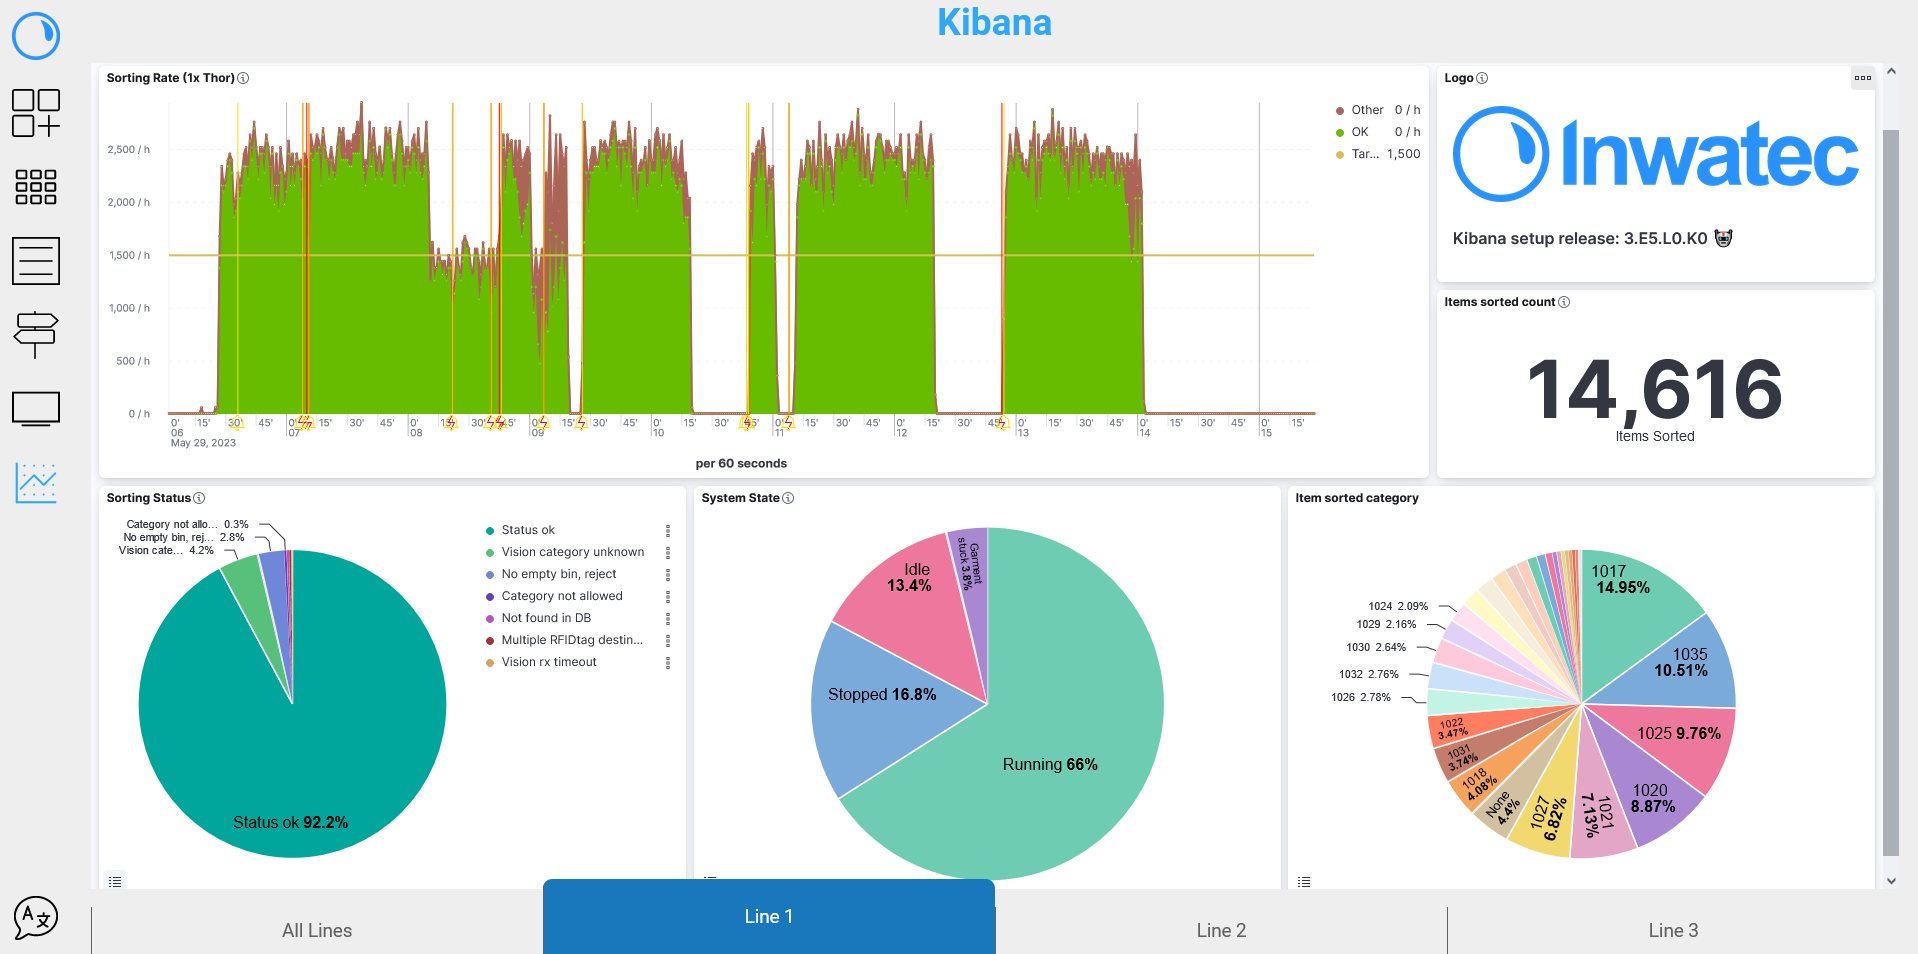This screenshot has width=1918, height=954.
Task: Click the Inwatec logo icon in the sidebar
Action: click(x=36, y=36)
